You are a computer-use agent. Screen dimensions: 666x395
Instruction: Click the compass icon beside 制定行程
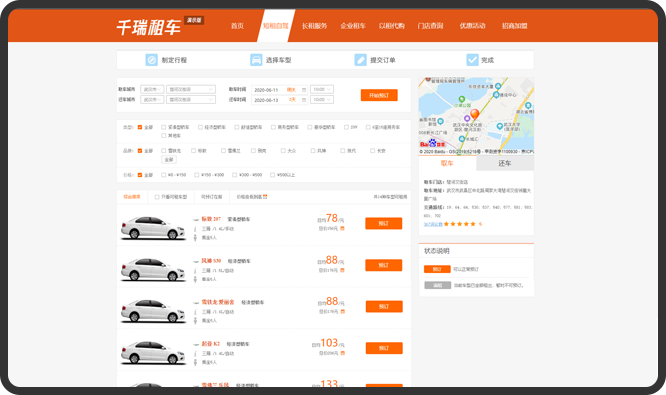coord(152,60)
